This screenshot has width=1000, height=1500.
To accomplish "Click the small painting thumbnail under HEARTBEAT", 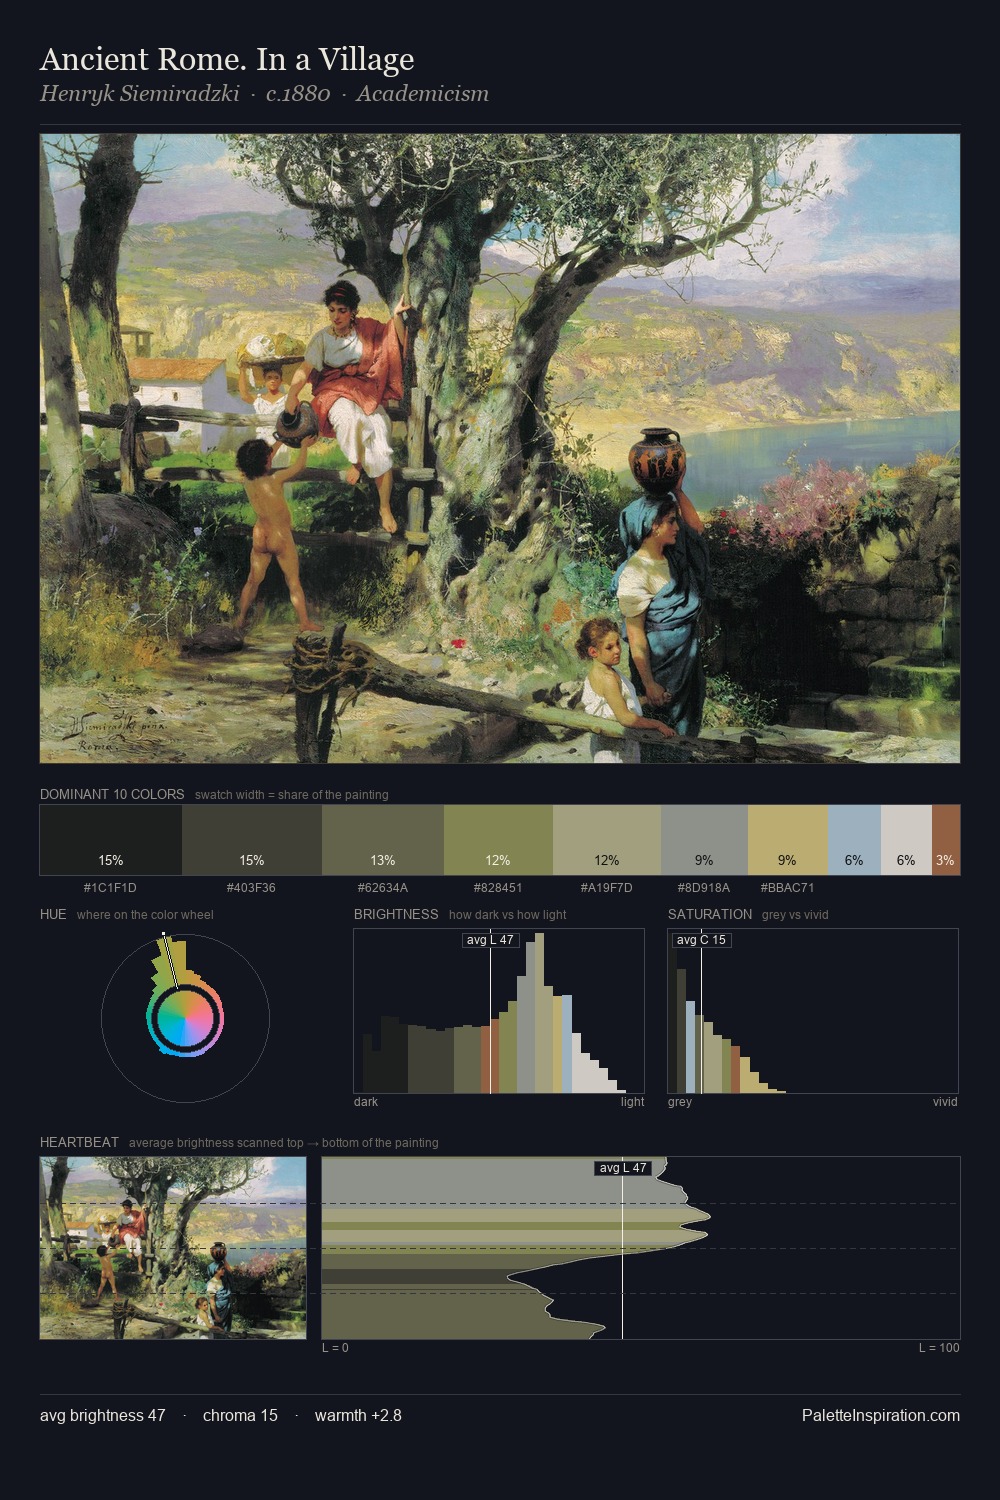I will [173, 1248].
